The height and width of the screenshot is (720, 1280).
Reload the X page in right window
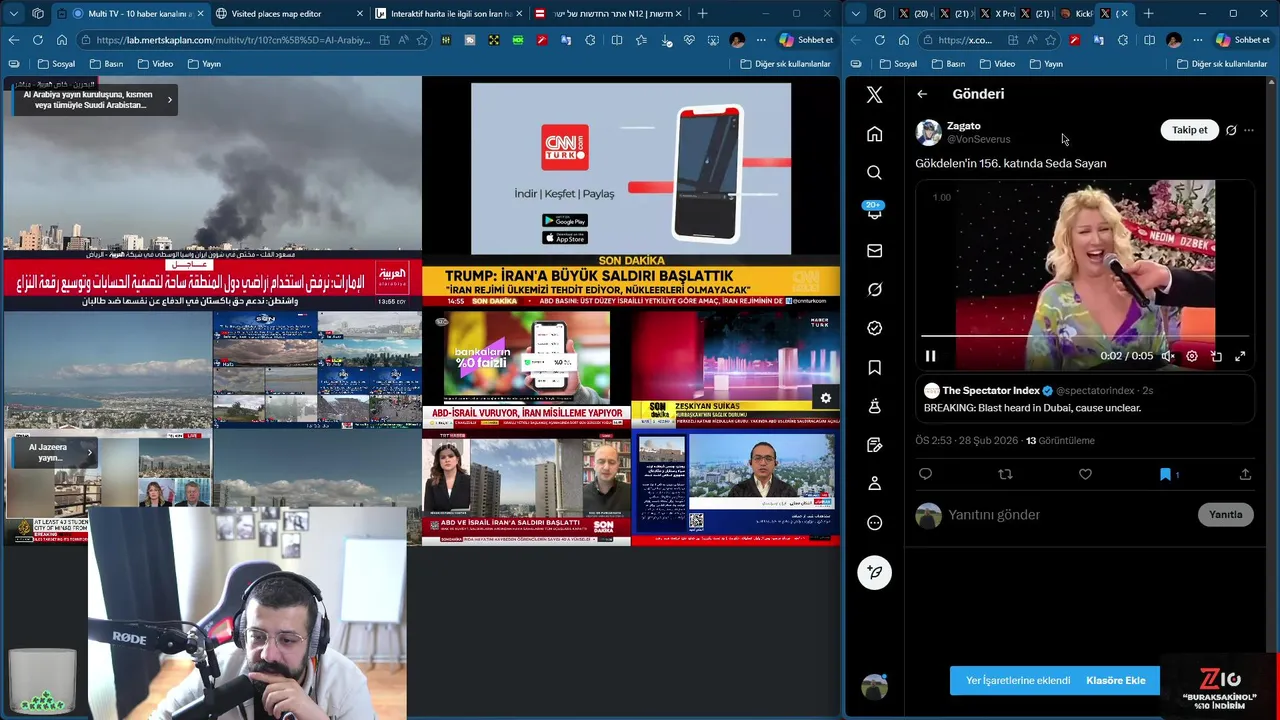point(880,40)
